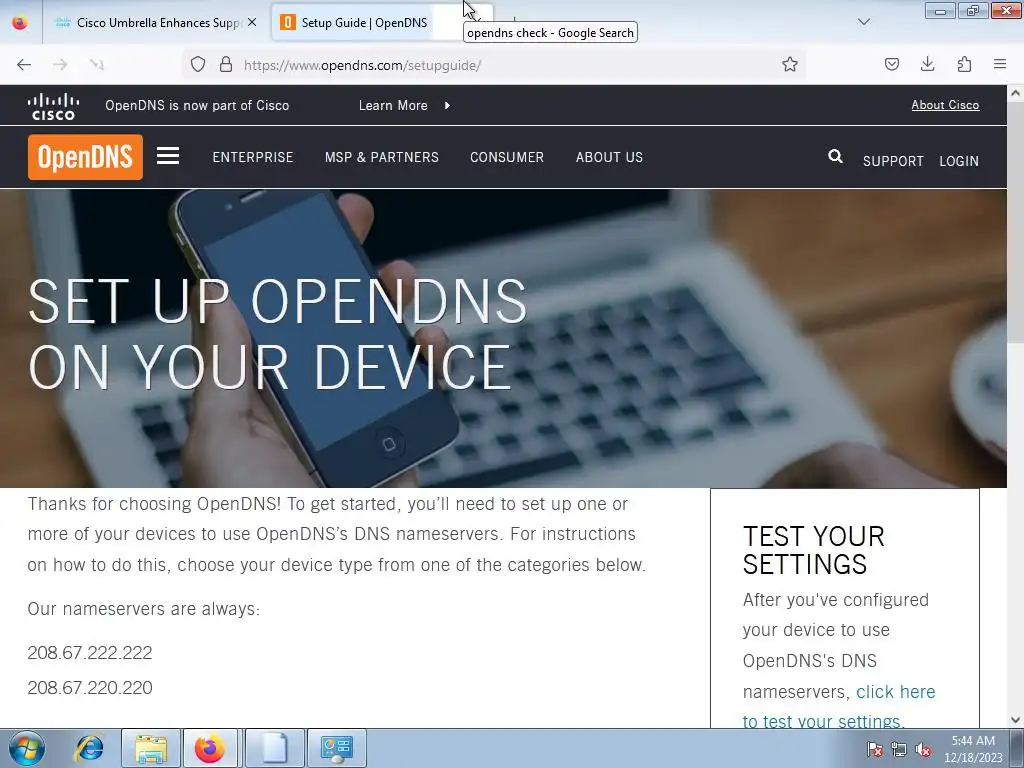Image resolution: width=1024 pixels, height=768 pixels.
Task: Open the Downloads panel
Action: 927,64
